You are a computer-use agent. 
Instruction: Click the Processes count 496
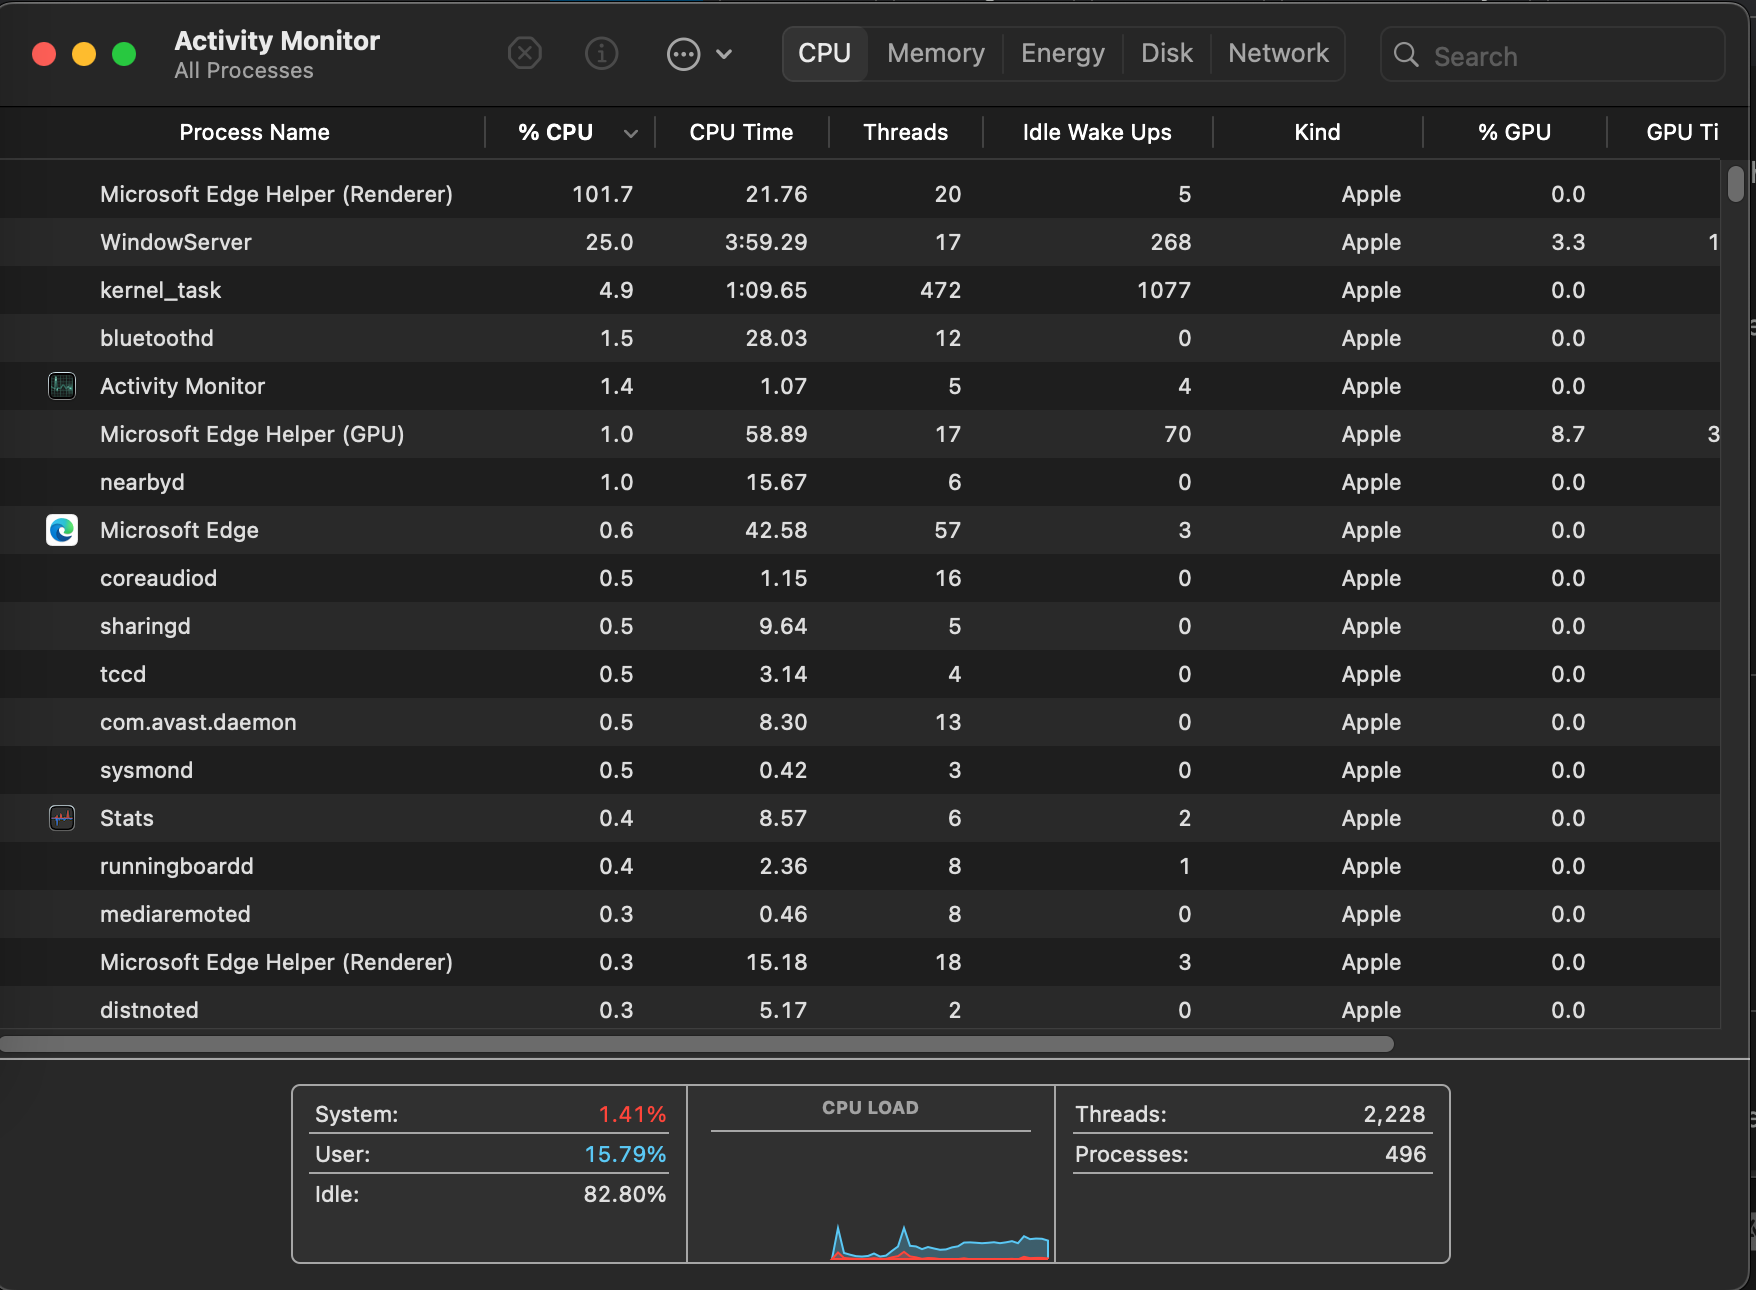(1405, 1154)
